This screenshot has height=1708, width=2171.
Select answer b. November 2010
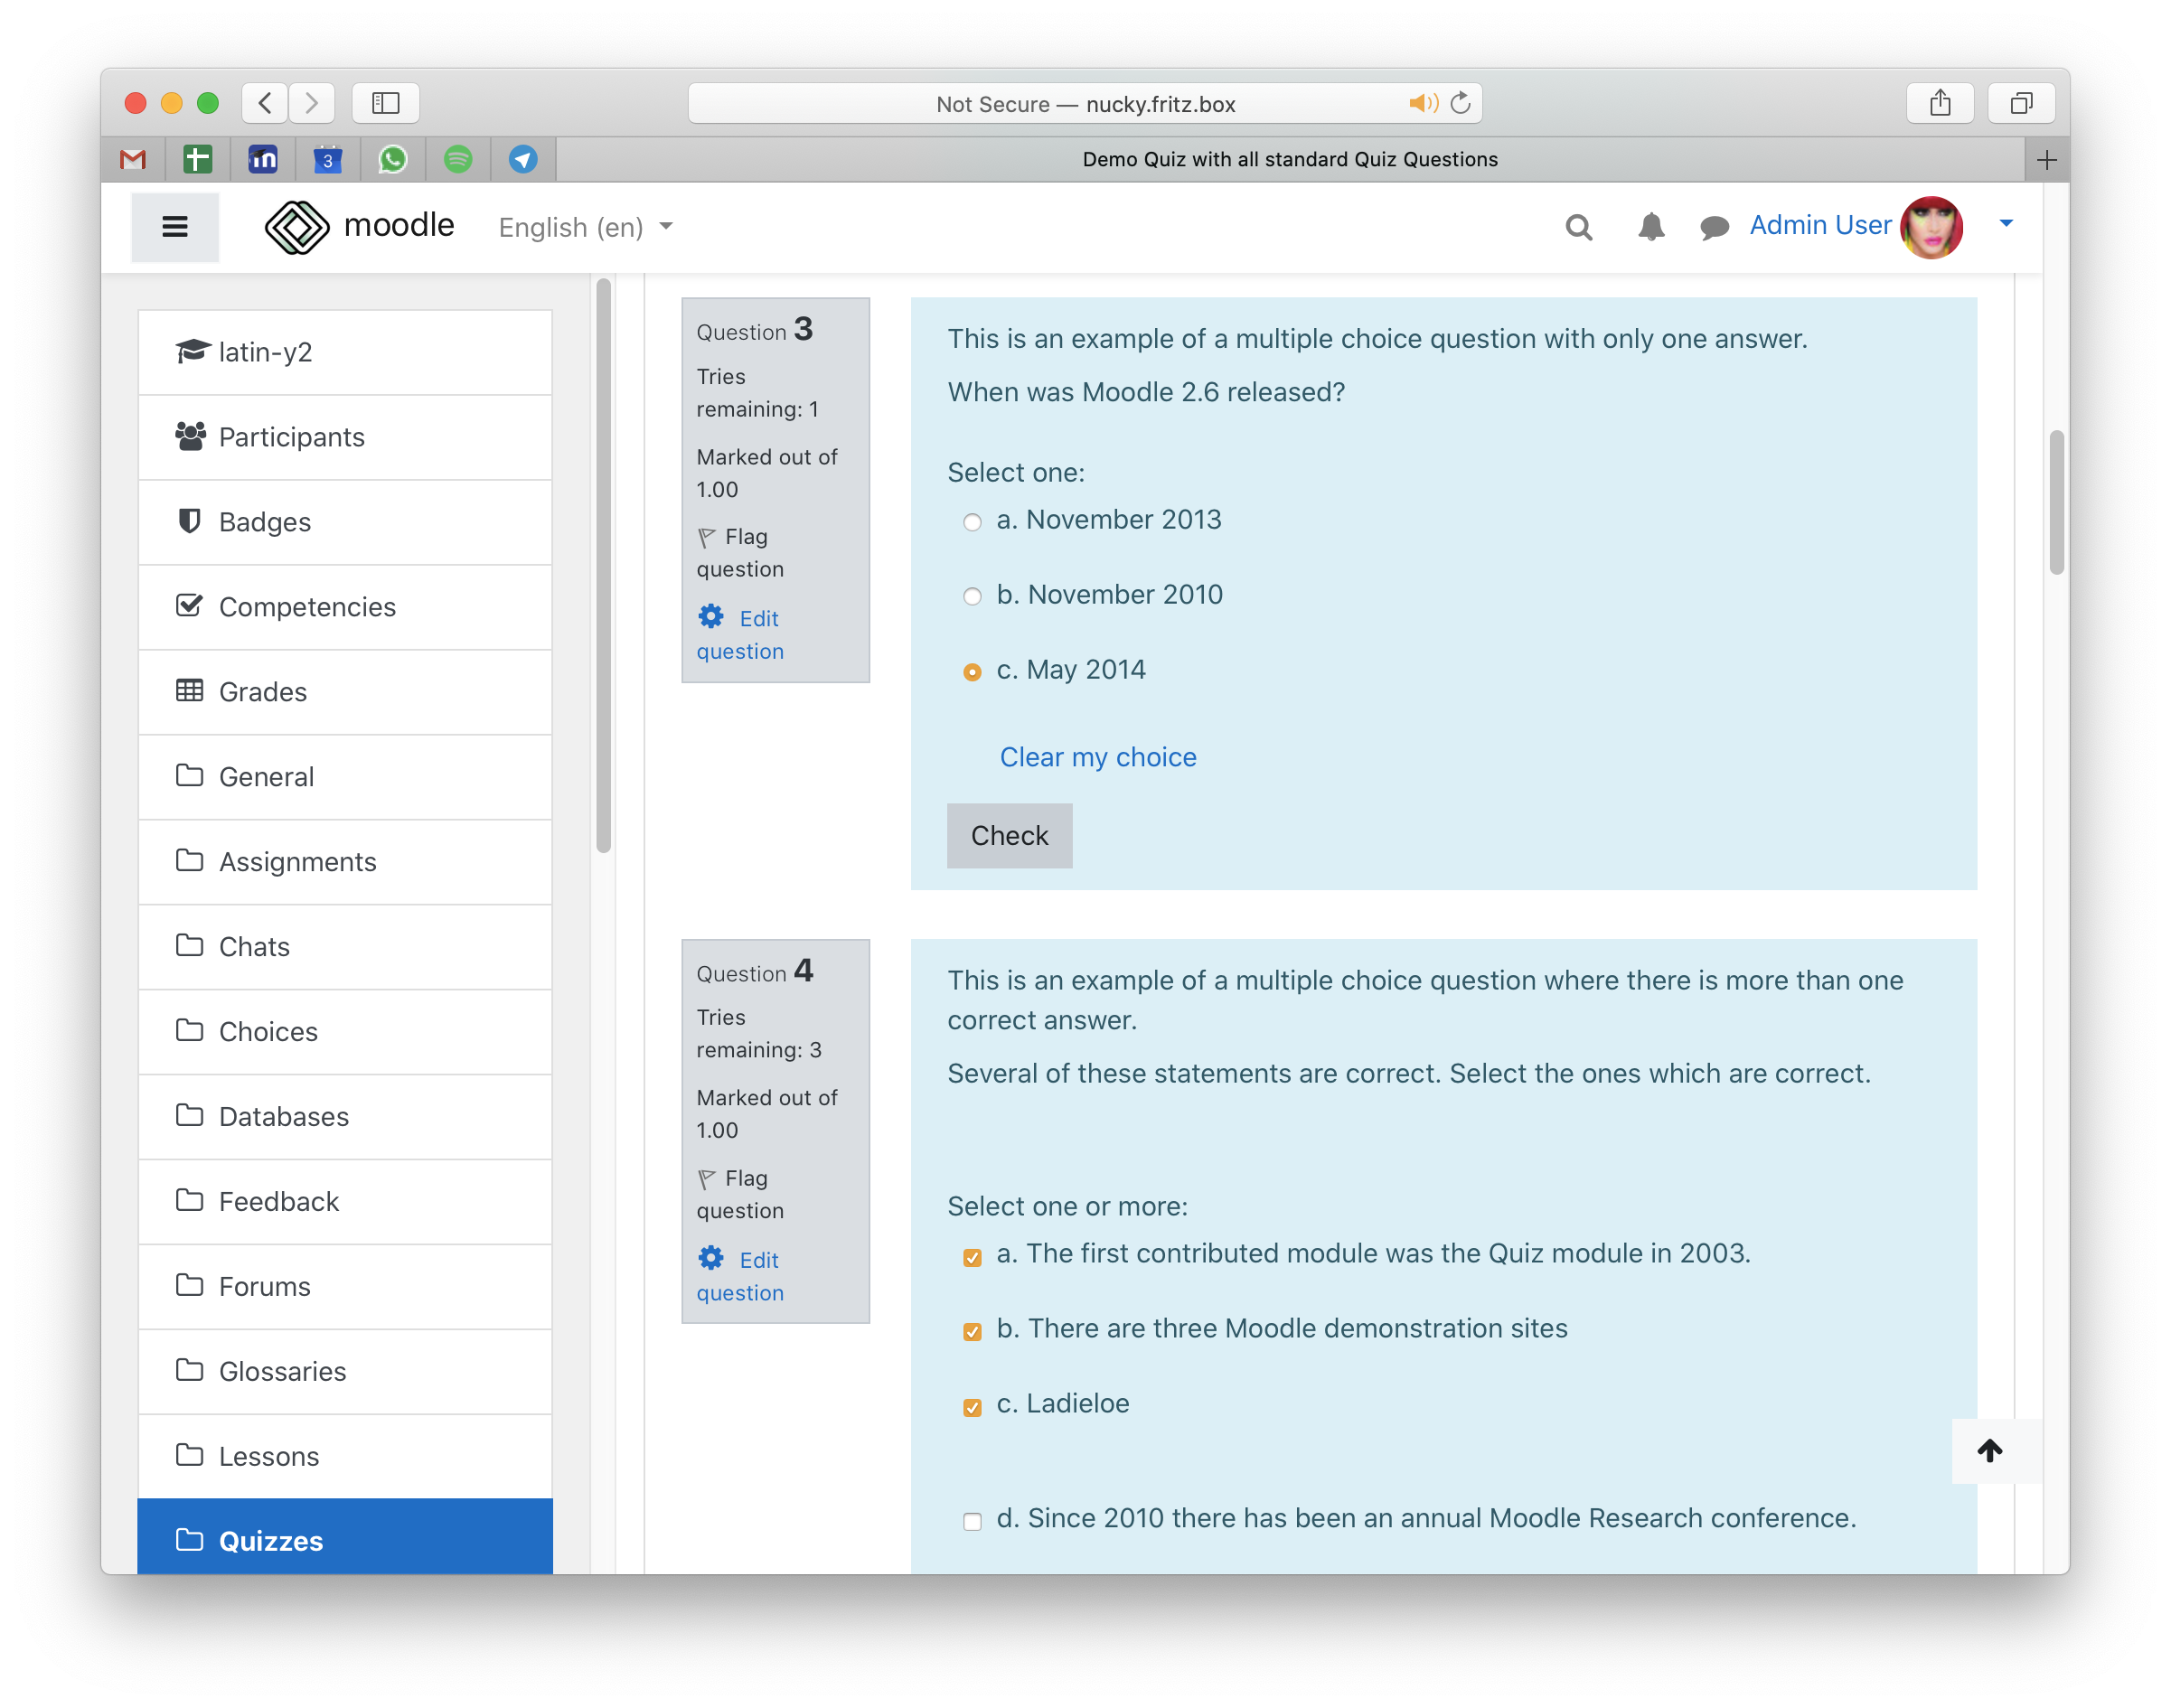[972, 597]
